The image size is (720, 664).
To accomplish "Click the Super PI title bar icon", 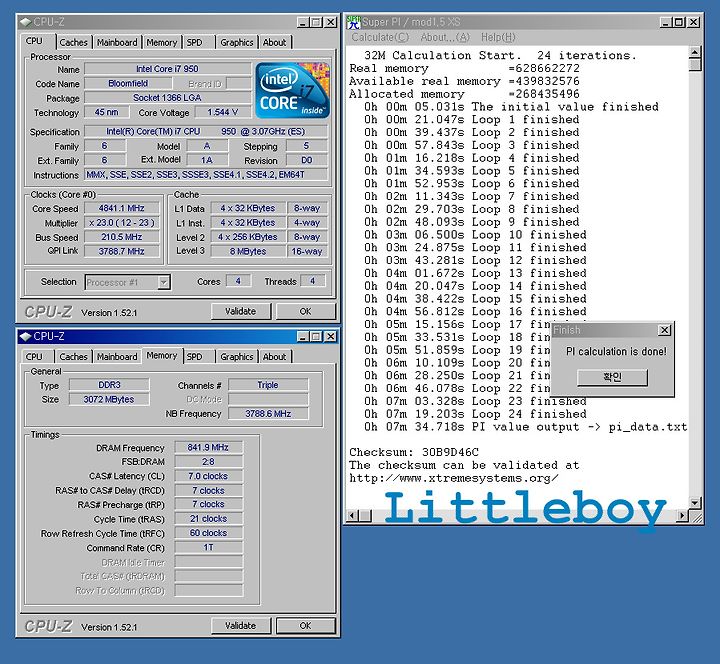I will tap(353, 22).
